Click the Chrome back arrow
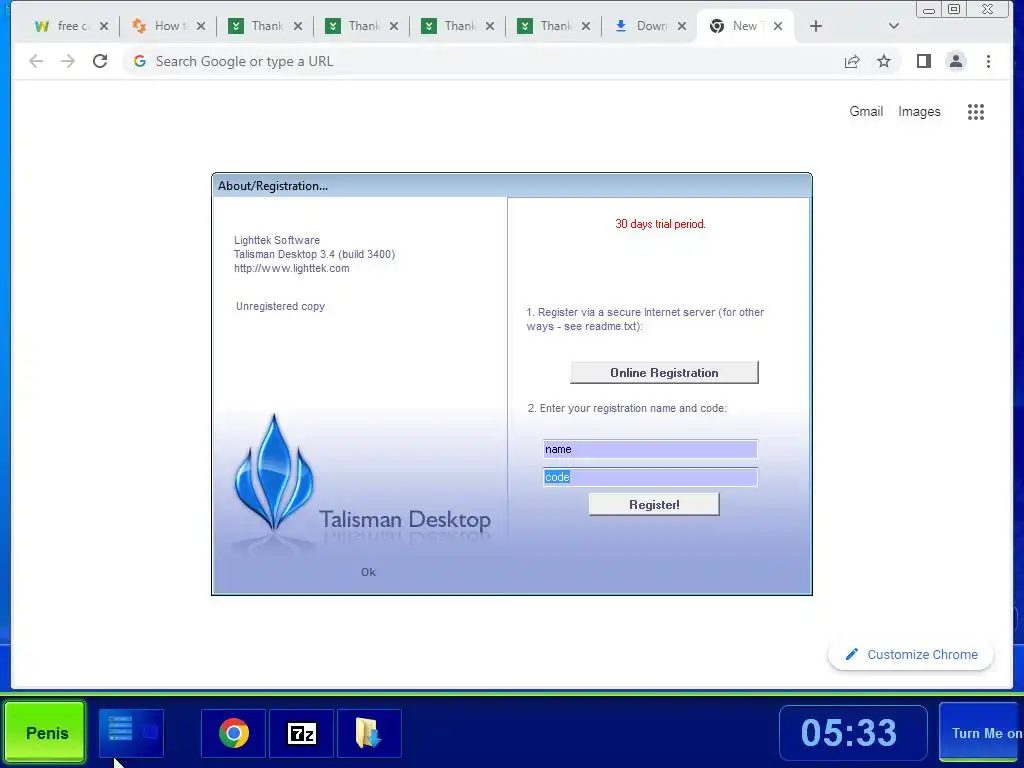Image resolution: width=1024 pixels, height=768 pixels. coord(36,61)
